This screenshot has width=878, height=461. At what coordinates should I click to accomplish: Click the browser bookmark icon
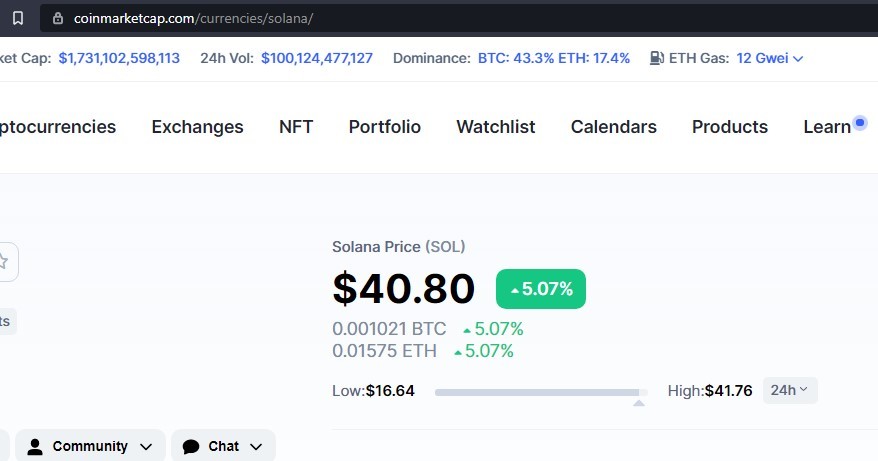tap(18, 18)
